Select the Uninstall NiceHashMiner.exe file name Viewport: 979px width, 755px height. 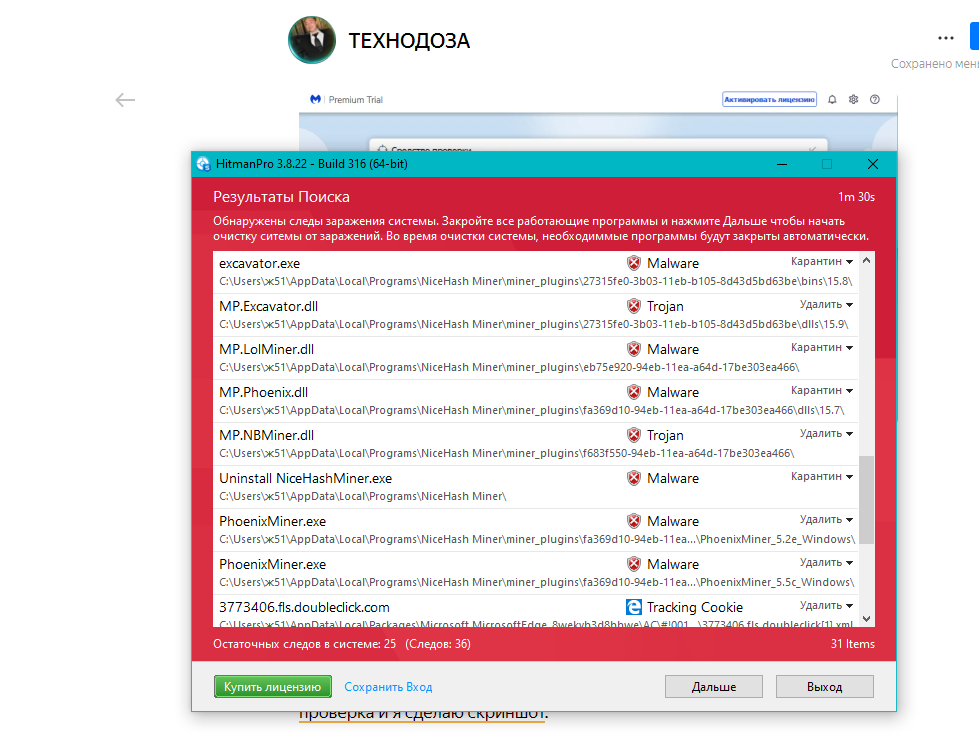click(x=305, y=478)
